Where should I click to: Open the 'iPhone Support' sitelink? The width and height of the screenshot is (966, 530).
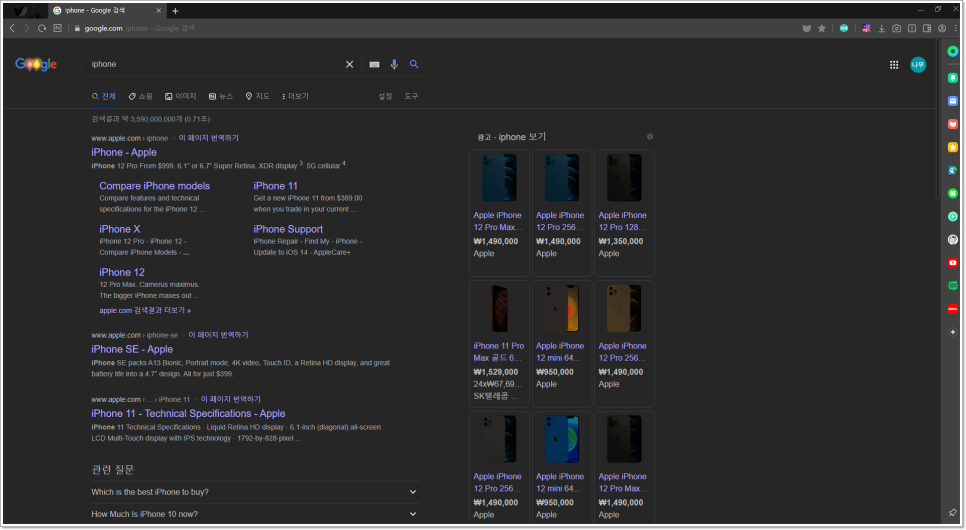pos(288,229)
